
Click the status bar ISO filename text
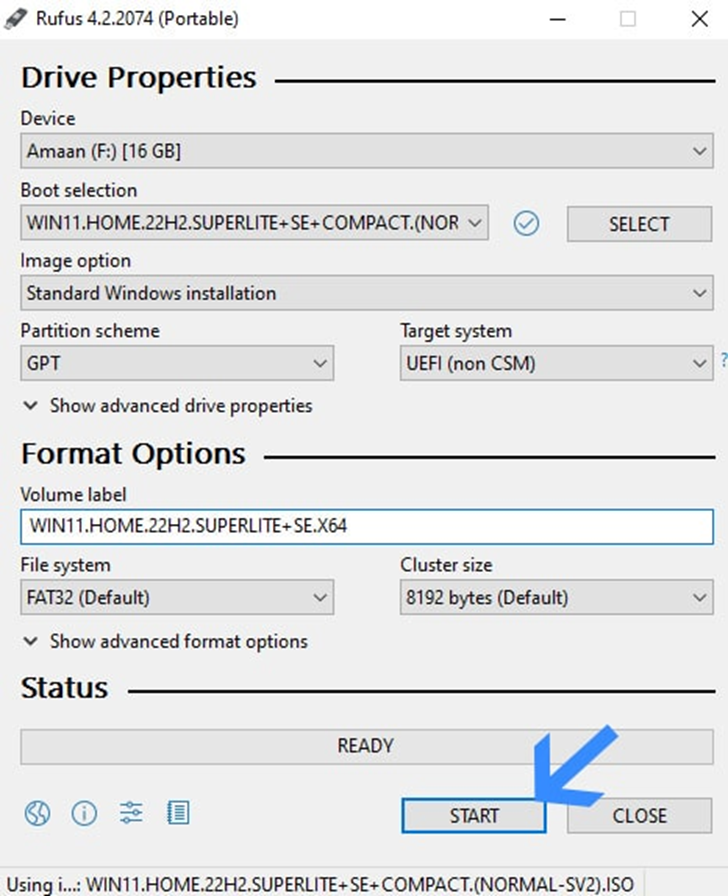point(320,884)
